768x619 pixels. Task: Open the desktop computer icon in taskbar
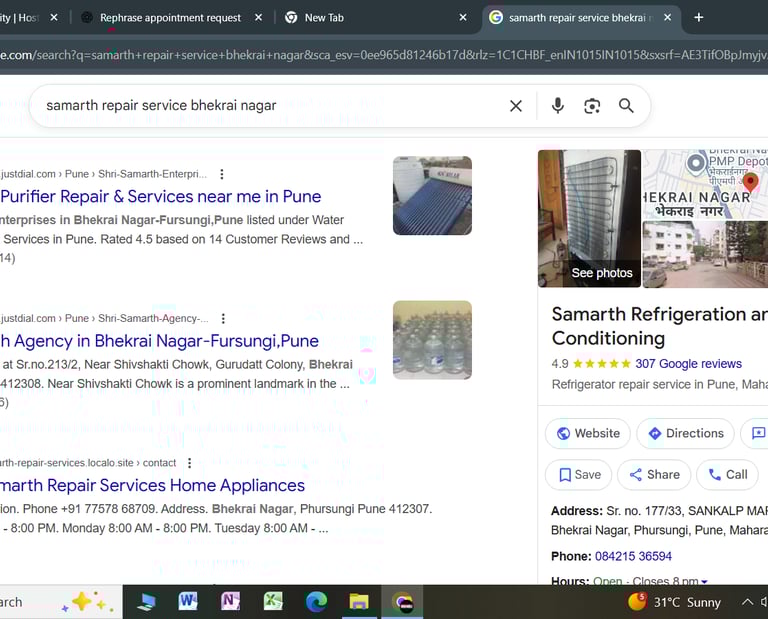point(146,601)
